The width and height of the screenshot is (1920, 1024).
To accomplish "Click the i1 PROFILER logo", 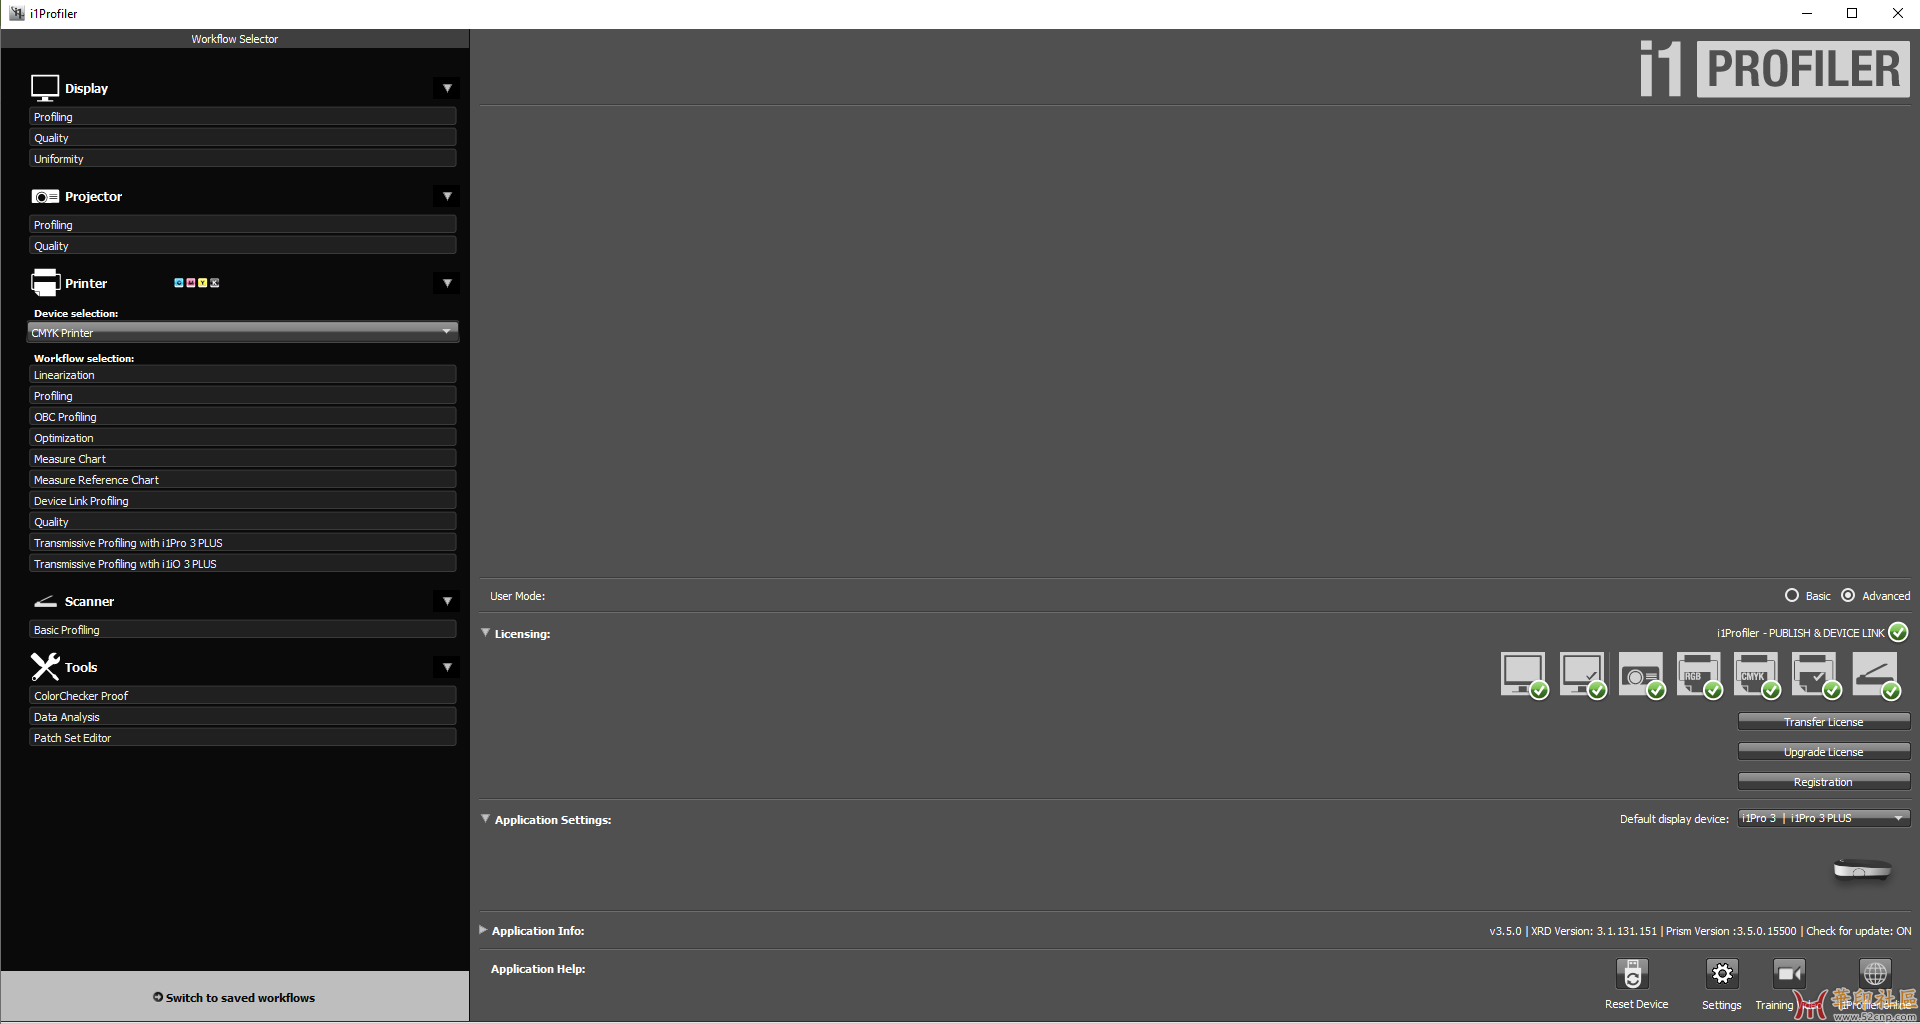I will (1775, 69).
